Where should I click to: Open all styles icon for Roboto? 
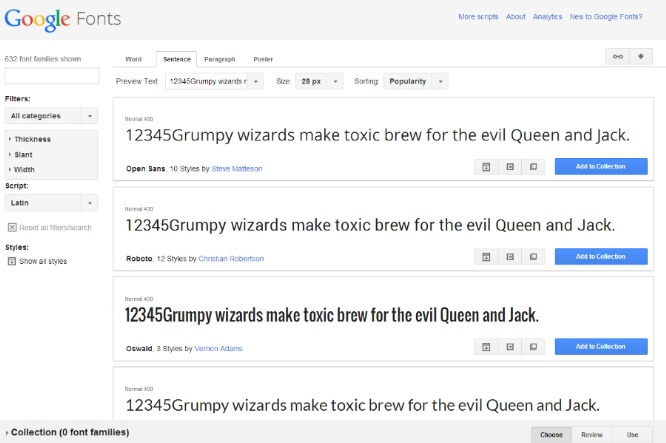pyautogui.click(x=486, y=257)
